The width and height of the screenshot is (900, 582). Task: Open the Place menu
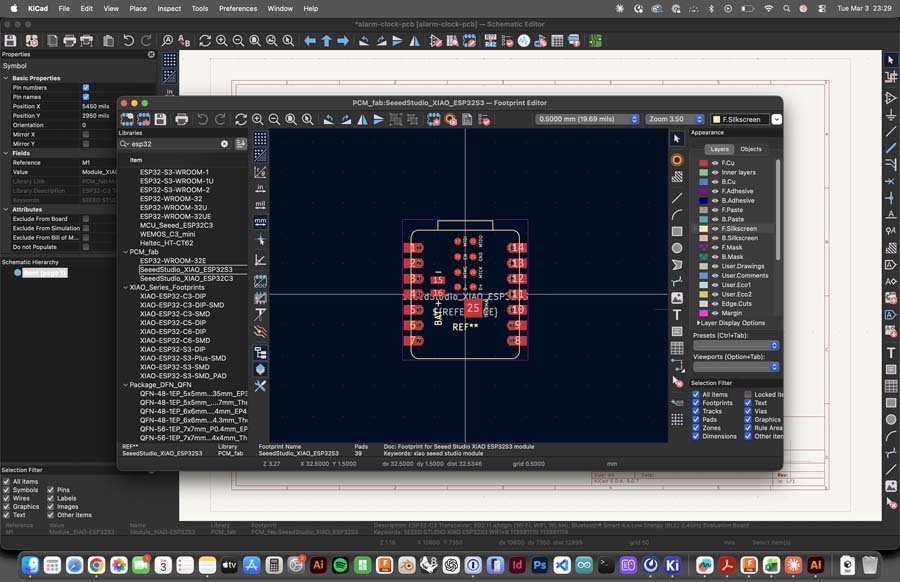pyautogui.click(x=138, y=9)
